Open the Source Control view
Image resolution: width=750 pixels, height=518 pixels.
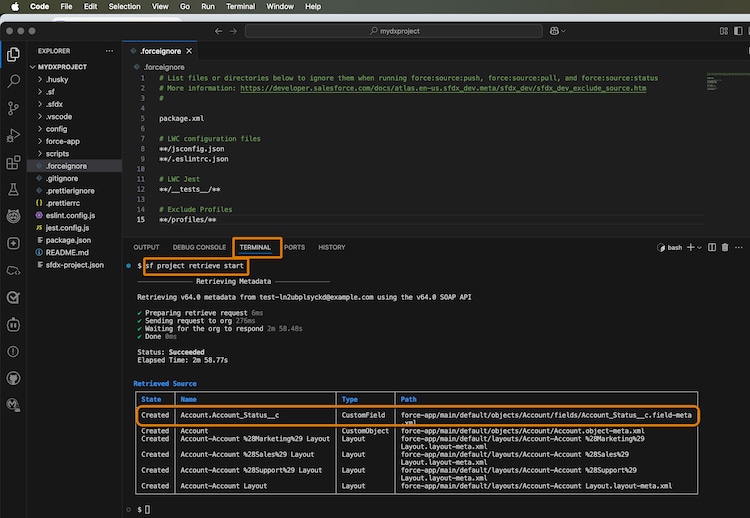pyautogui.click(x=13, y=109)
